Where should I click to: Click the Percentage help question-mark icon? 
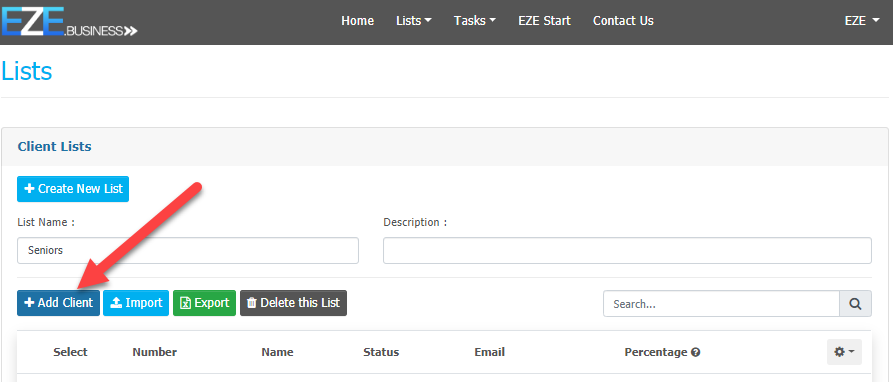click(x=695, y=352)
